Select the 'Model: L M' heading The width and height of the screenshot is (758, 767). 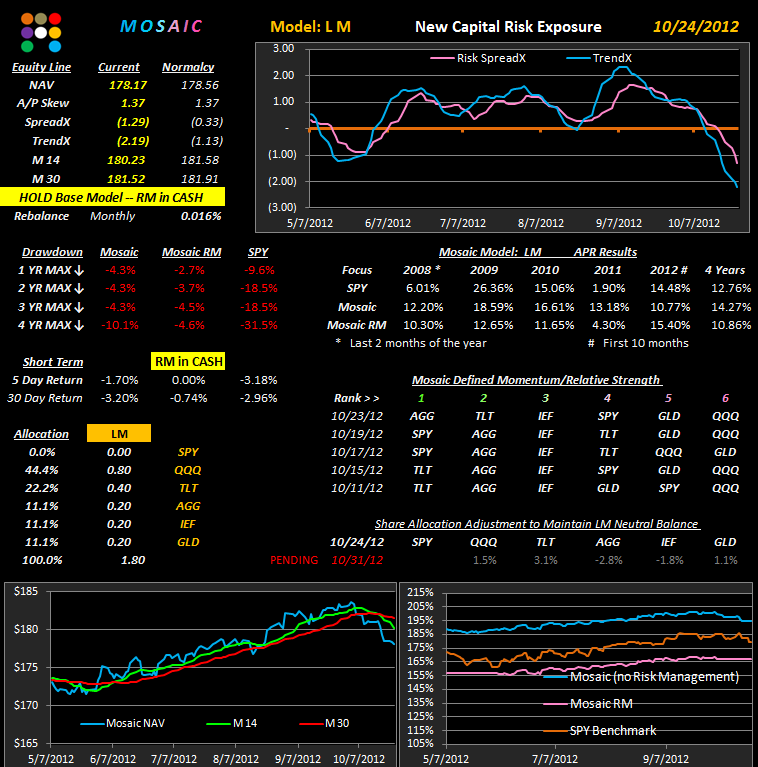311,26
